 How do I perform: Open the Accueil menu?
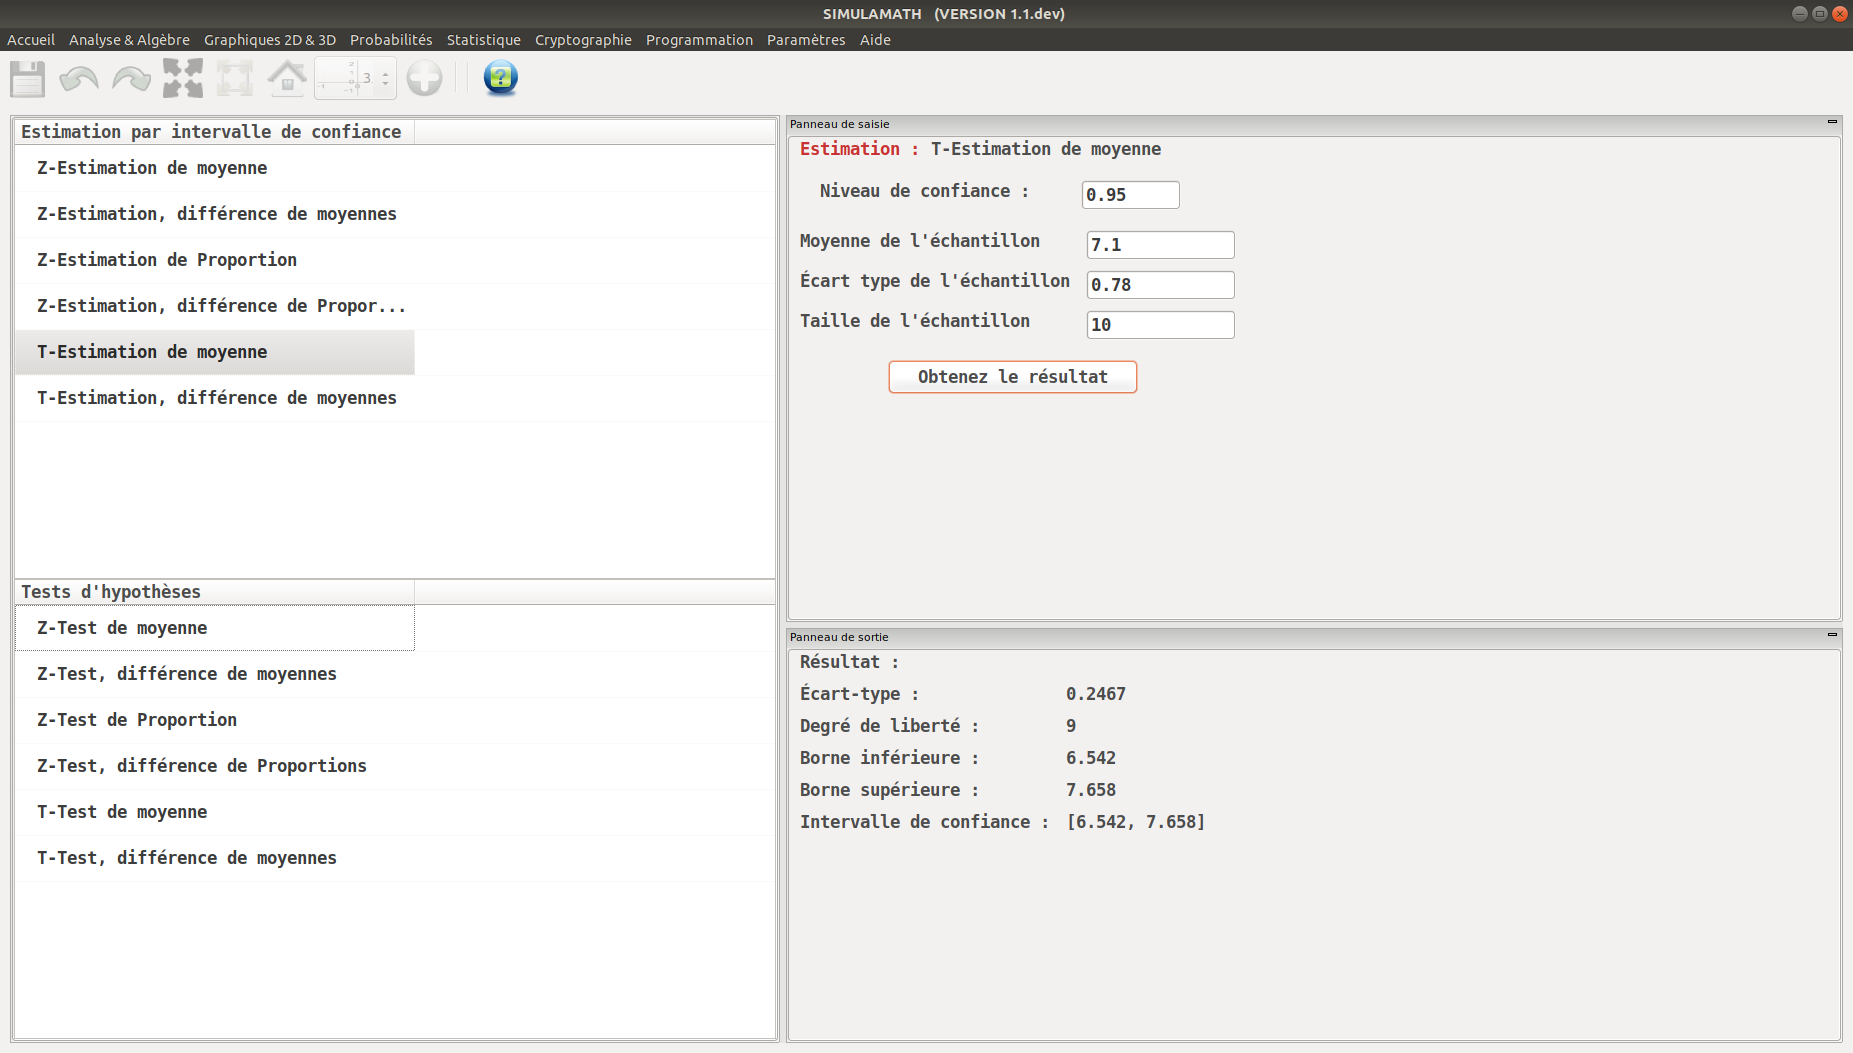point(31,40)
